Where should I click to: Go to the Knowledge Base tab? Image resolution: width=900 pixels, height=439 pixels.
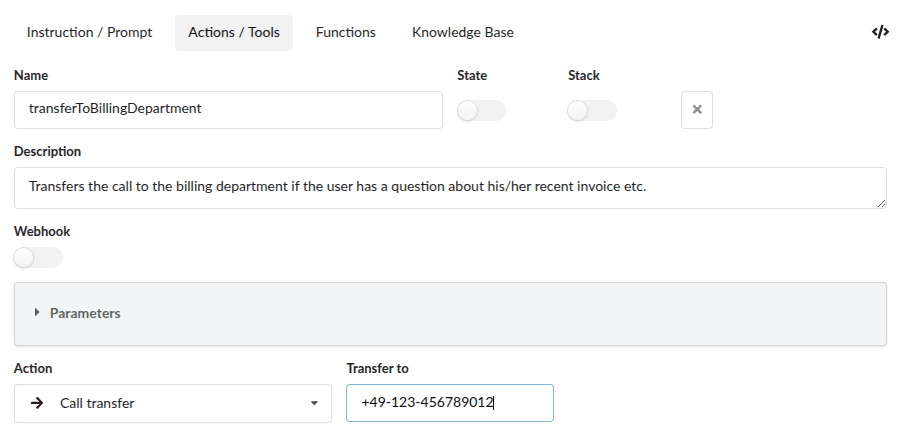point(462,32)
